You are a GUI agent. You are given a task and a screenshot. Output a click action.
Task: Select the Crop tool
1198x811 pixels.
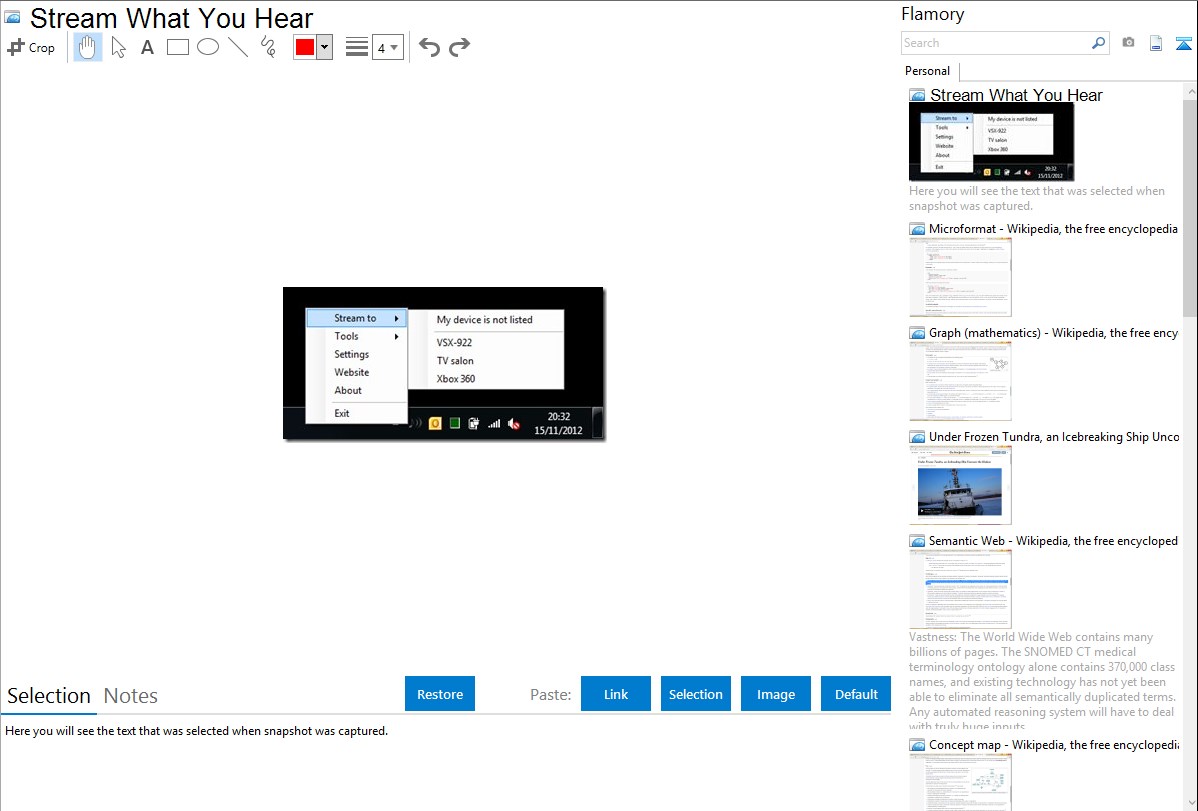pos(31,47)
